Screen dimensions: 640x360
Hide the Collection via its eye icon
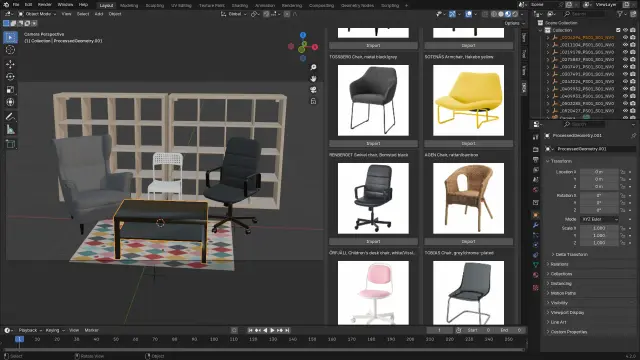(625, 30)
